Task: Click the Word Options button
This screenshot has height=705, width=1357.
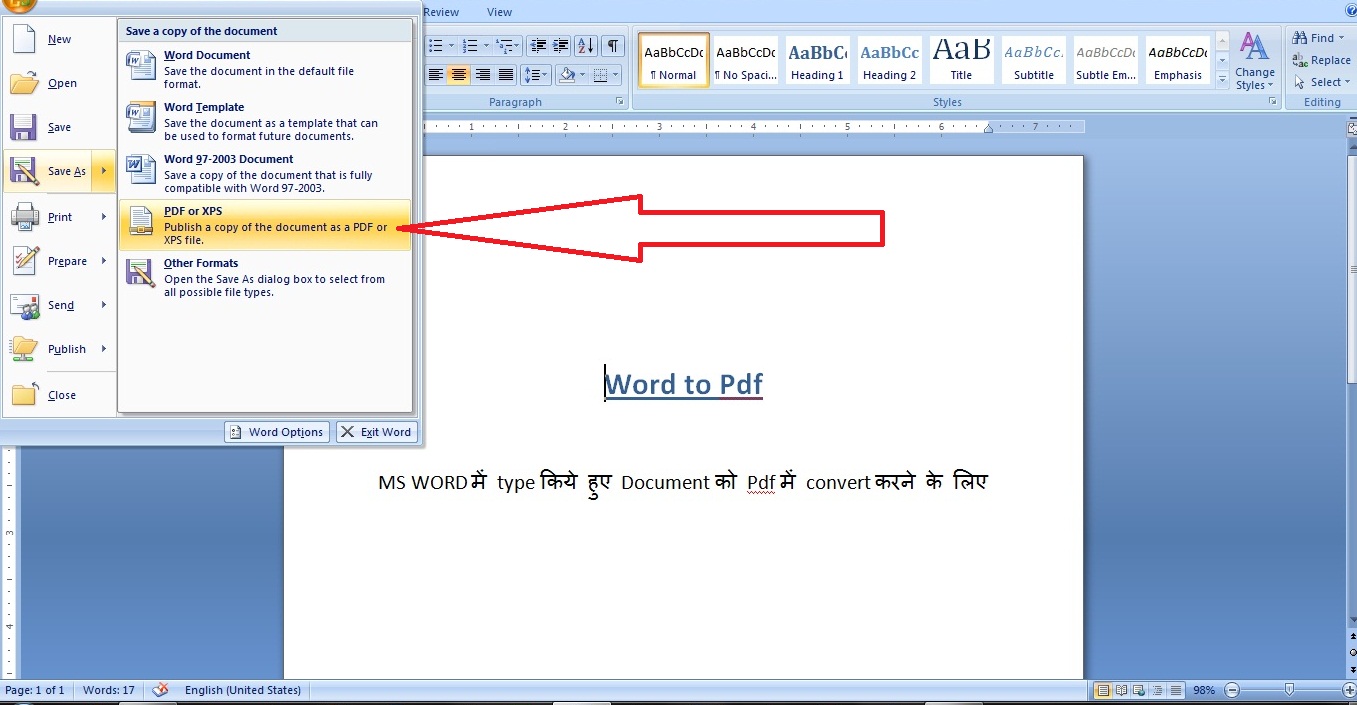Action: point(277,432)
